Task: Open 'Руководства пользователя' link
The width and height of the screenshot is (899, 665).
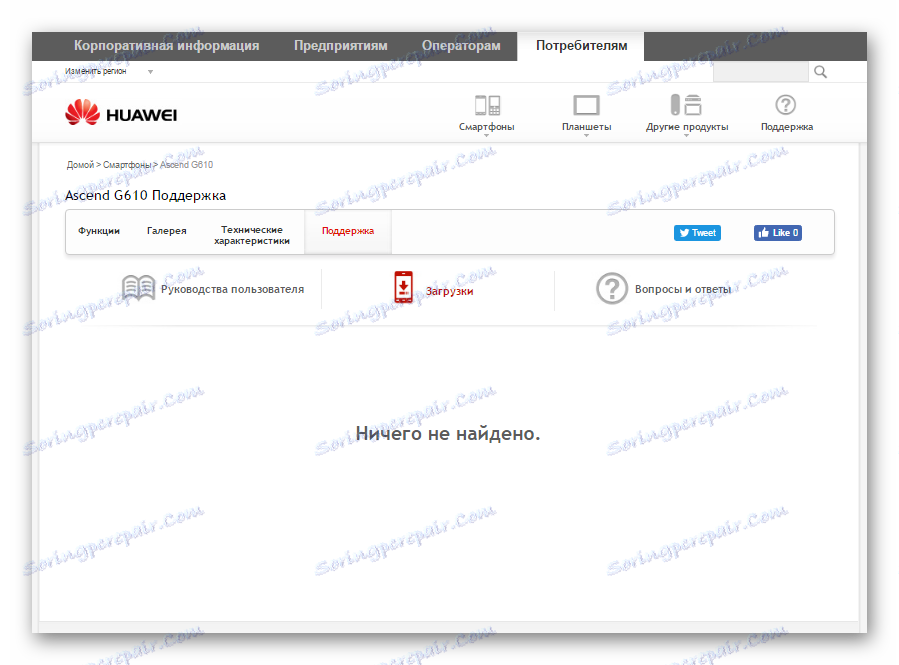Action: (x=232, y=290)
